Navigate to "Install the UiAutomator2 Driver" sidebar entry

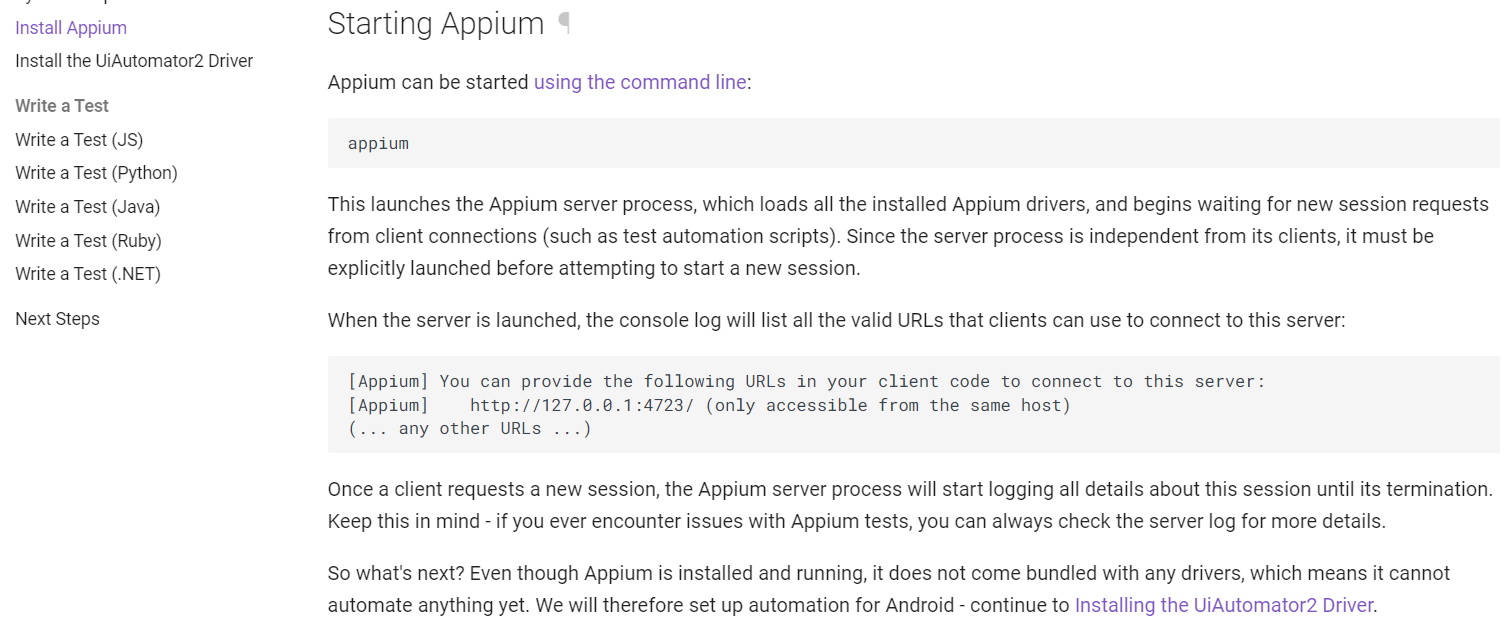[133, 60]
